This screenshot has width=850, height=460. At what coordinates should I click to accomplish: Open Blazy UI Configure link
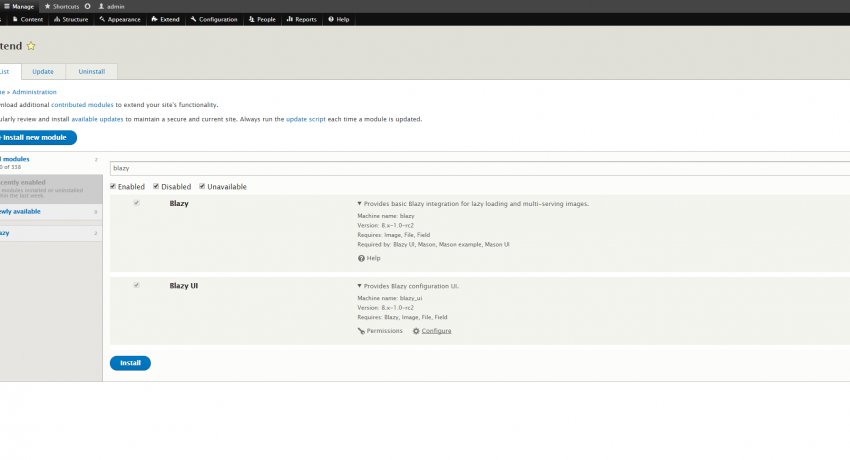[x=432, y=331]
